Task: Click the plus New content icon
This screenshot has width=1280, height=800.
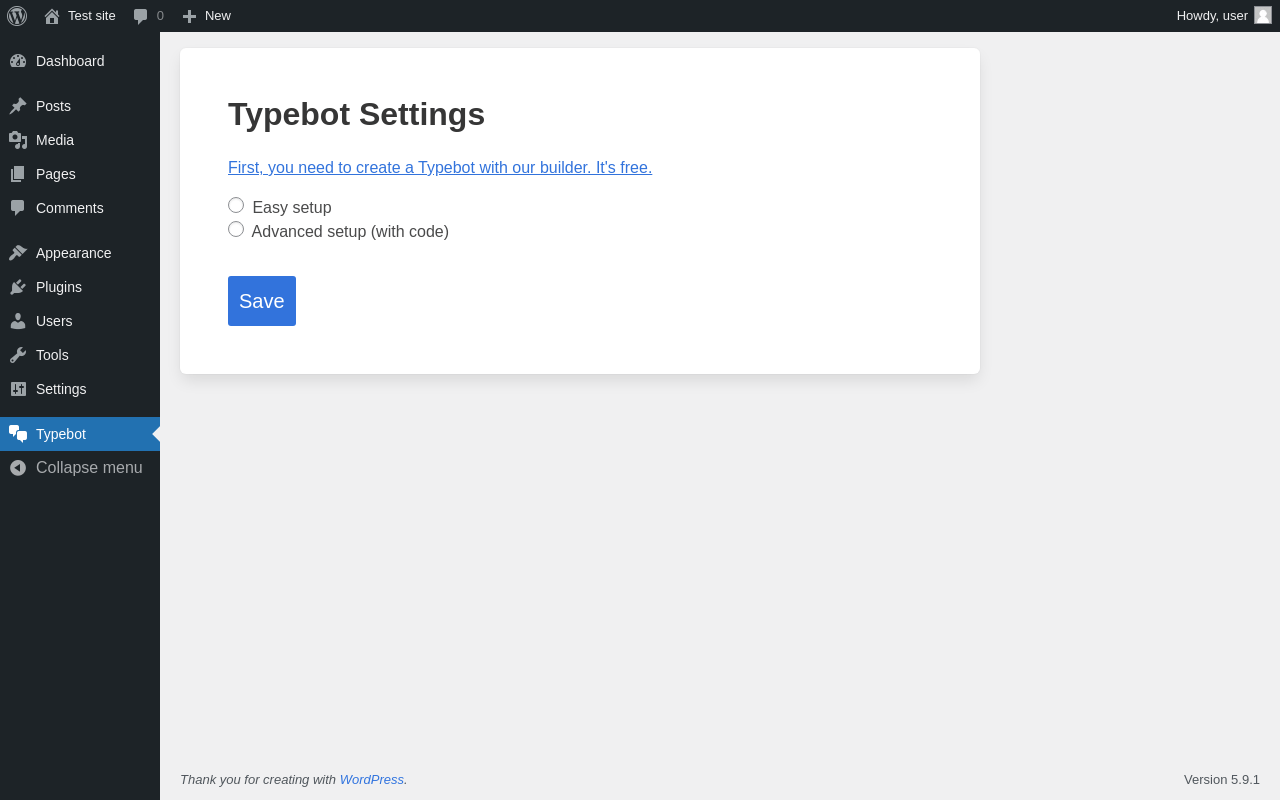Action: click(189, 16)
